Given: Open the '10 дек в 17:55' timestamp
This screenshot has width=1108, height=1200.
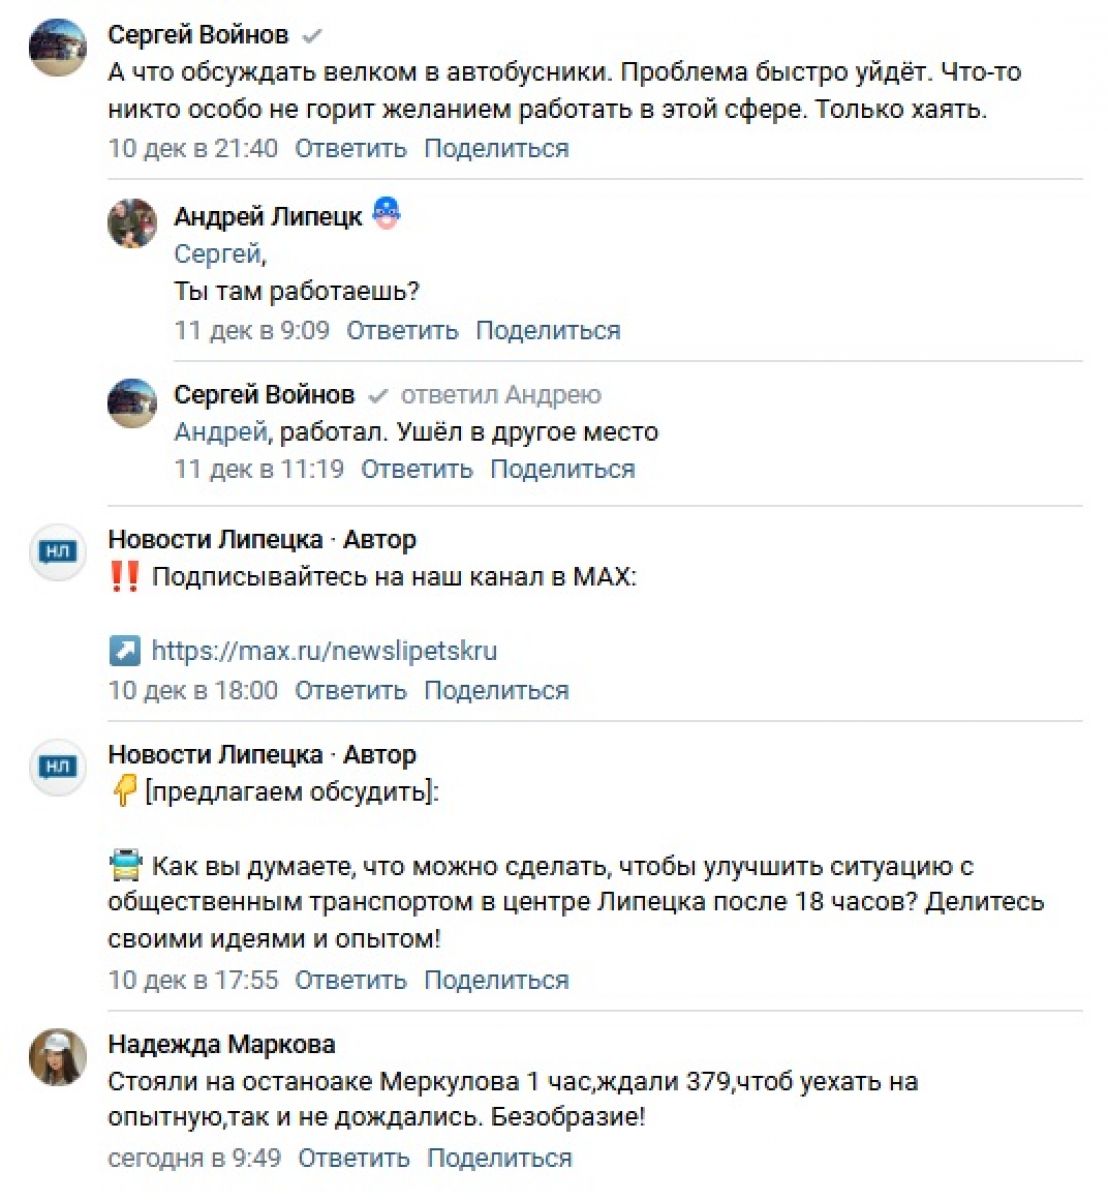Looking at the screenshot, I should (x=193, y=980).
